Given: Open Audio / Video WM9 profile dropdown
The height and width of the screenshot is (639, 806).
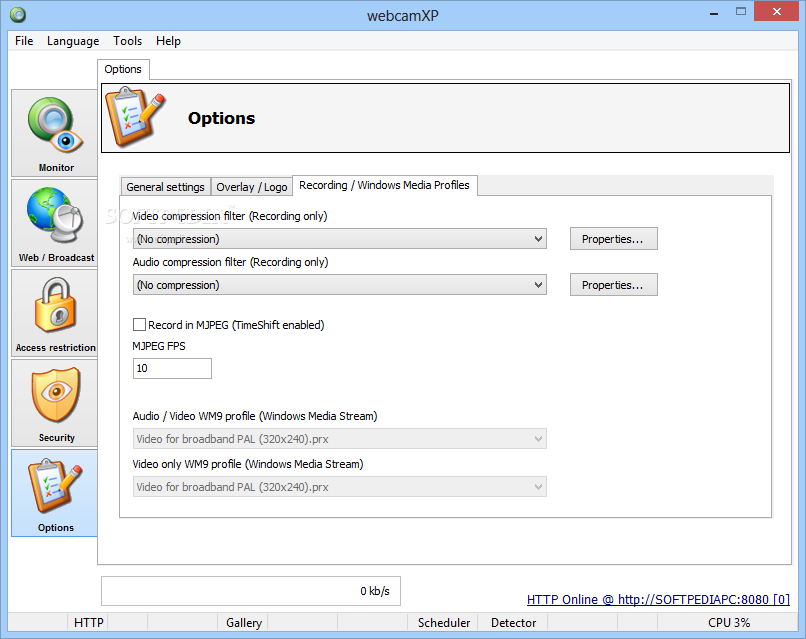Looking at the screenshot, I should (x=339, y=439).
